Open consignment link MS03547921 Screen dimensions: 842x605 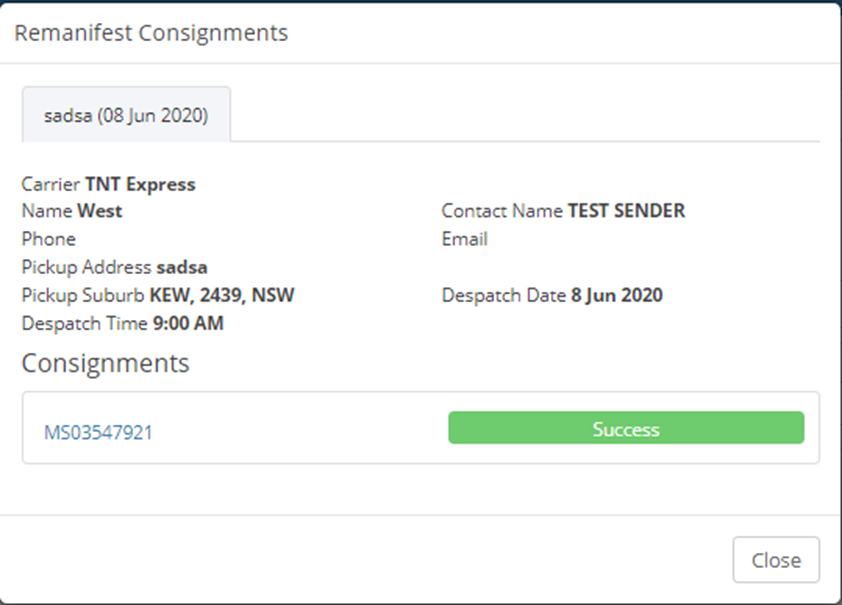tap(98, 432)
